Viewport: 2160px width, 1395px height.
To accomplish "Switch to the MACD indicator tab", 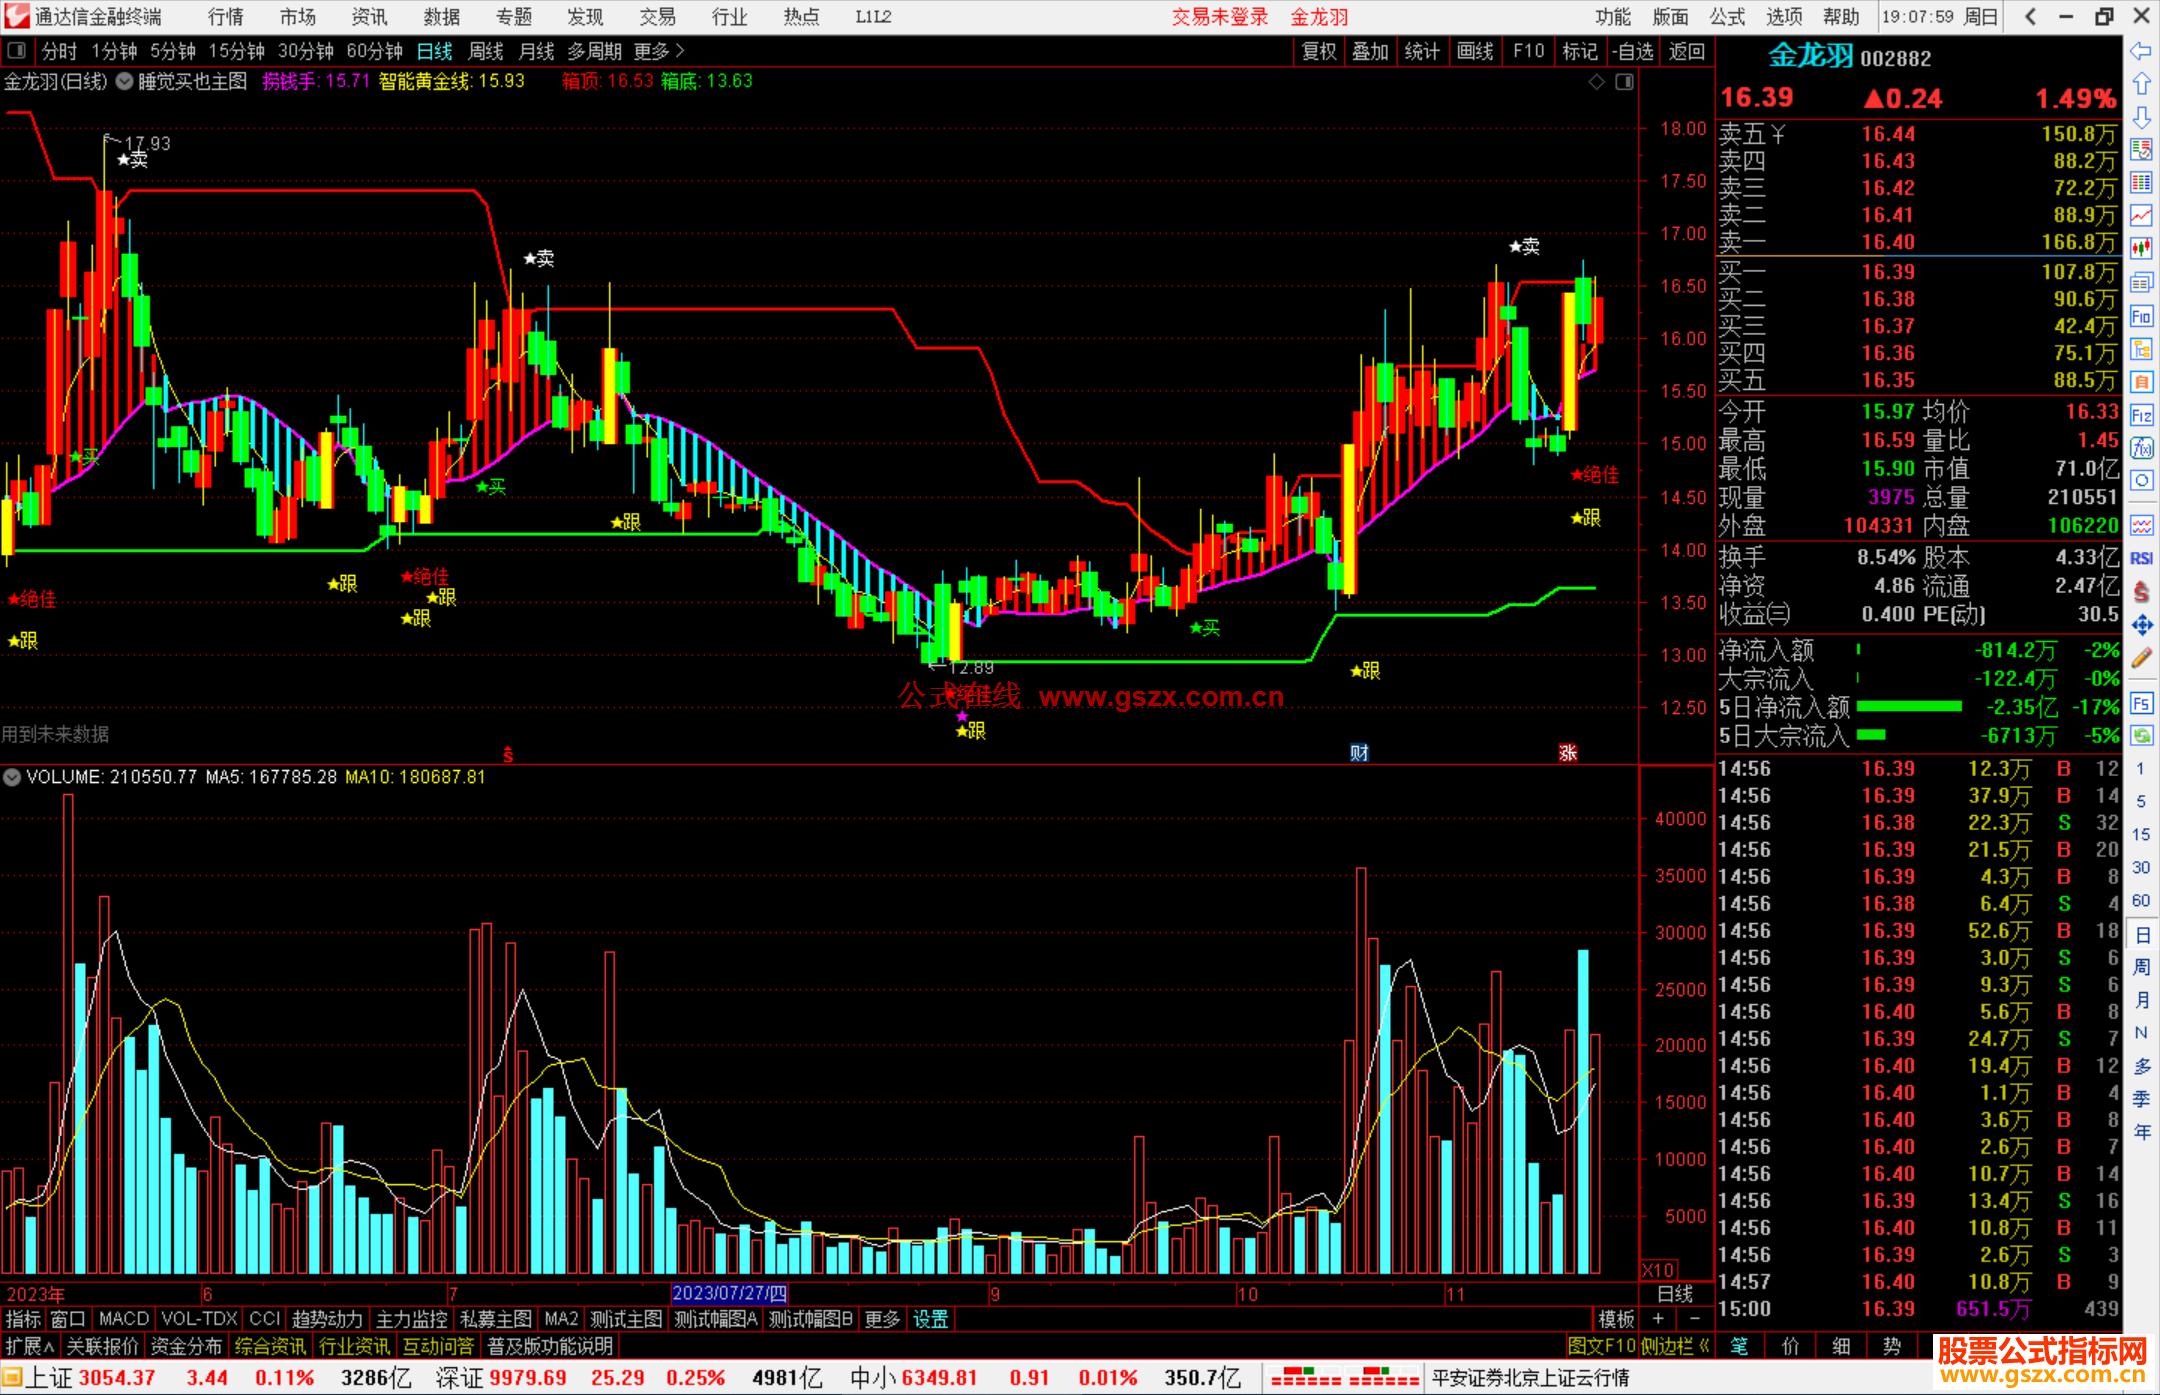I will pos(123,1319).
